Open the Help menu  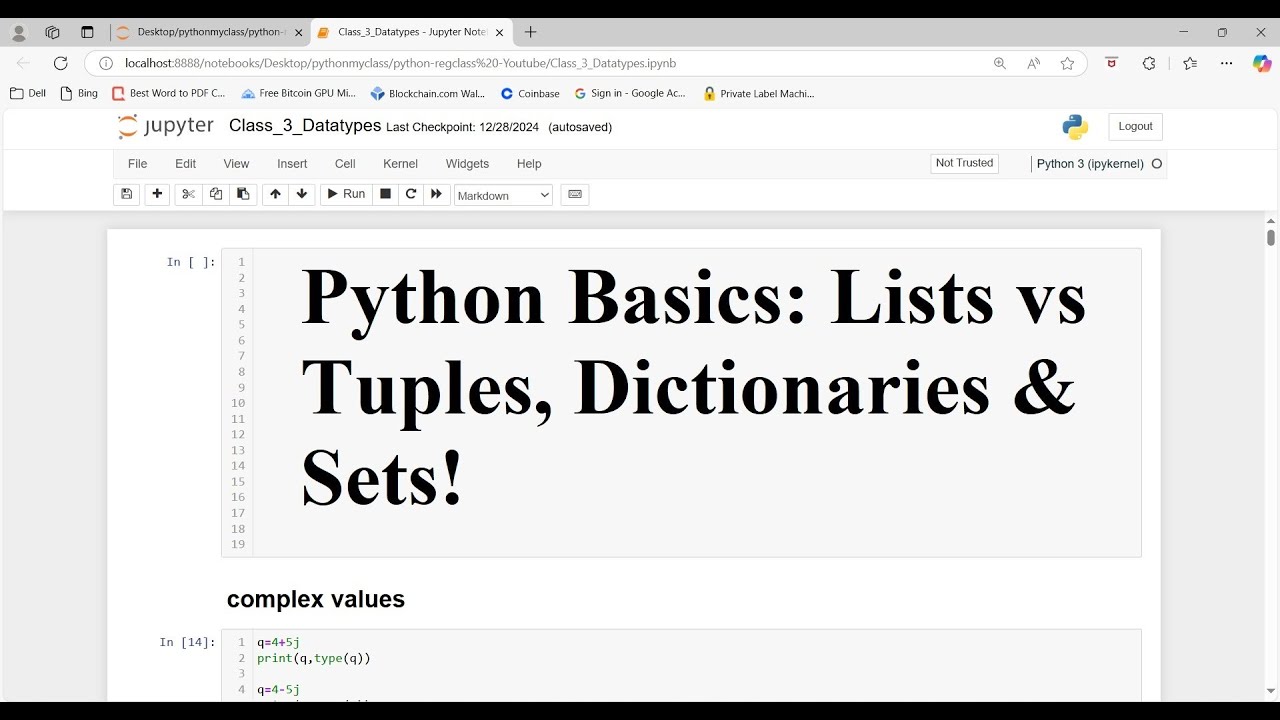pos(529,164)
